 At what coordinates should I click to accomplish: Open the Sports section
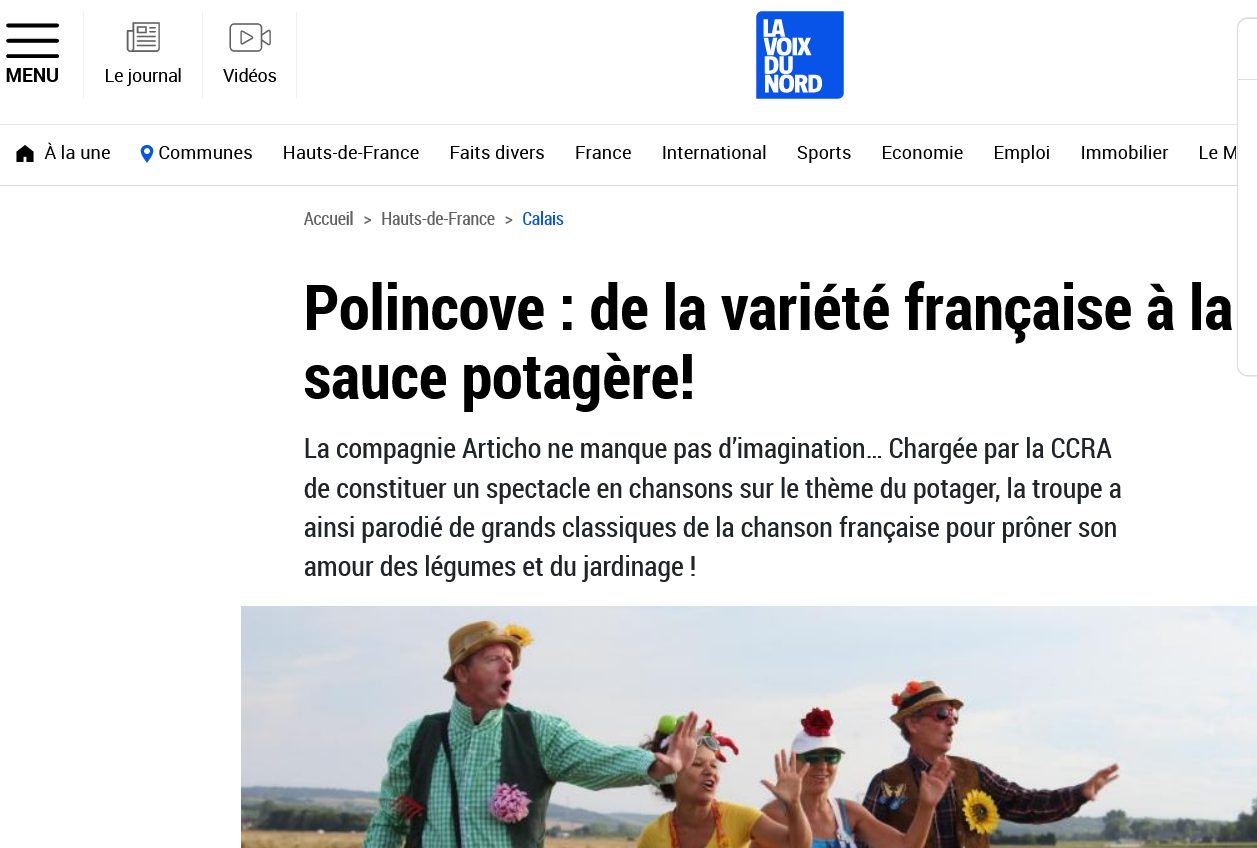coord(824,153)
